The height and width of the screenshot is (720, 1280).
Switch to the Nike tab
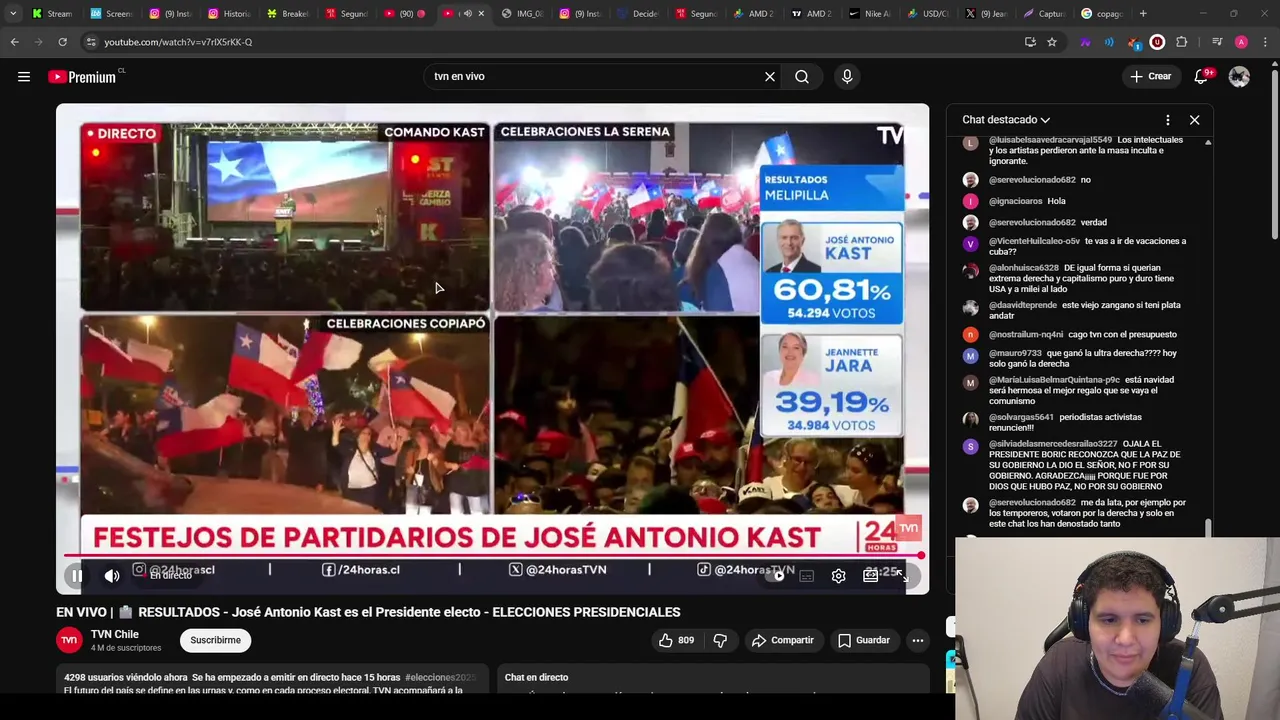(x=870, y=14)
